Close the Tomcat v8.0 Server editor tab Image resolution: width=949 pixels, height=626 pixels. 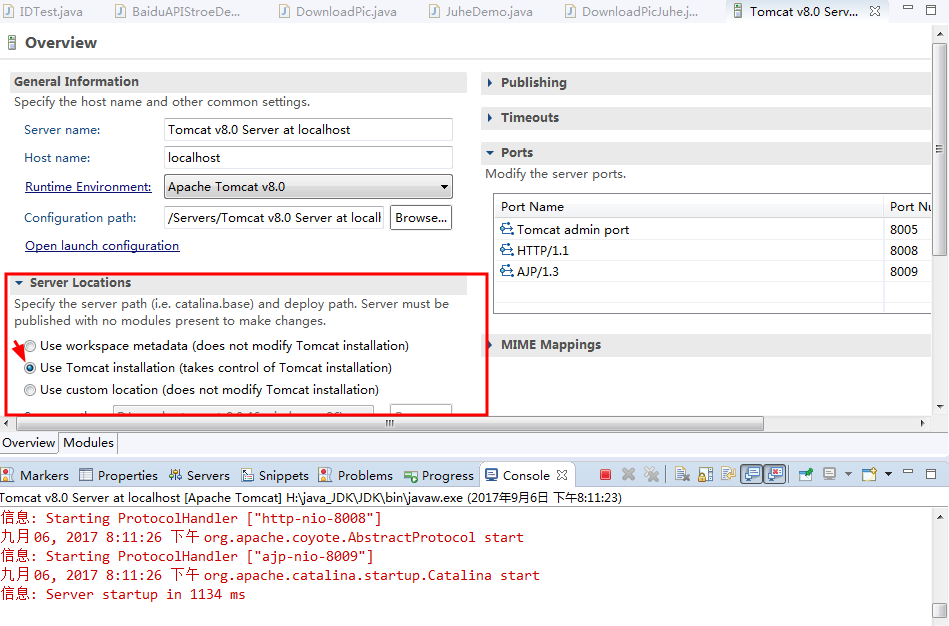tap(875, 11)
